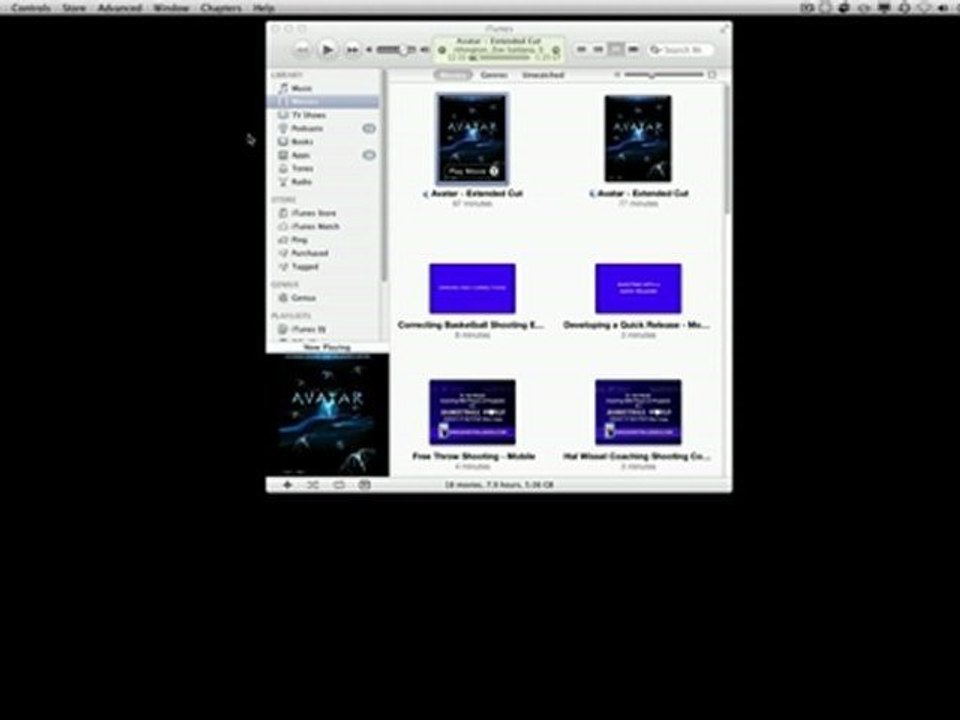The height and width of the screenshot is (720, 960).
Task: Click the Tones bell icon
Action: (283, 168)
